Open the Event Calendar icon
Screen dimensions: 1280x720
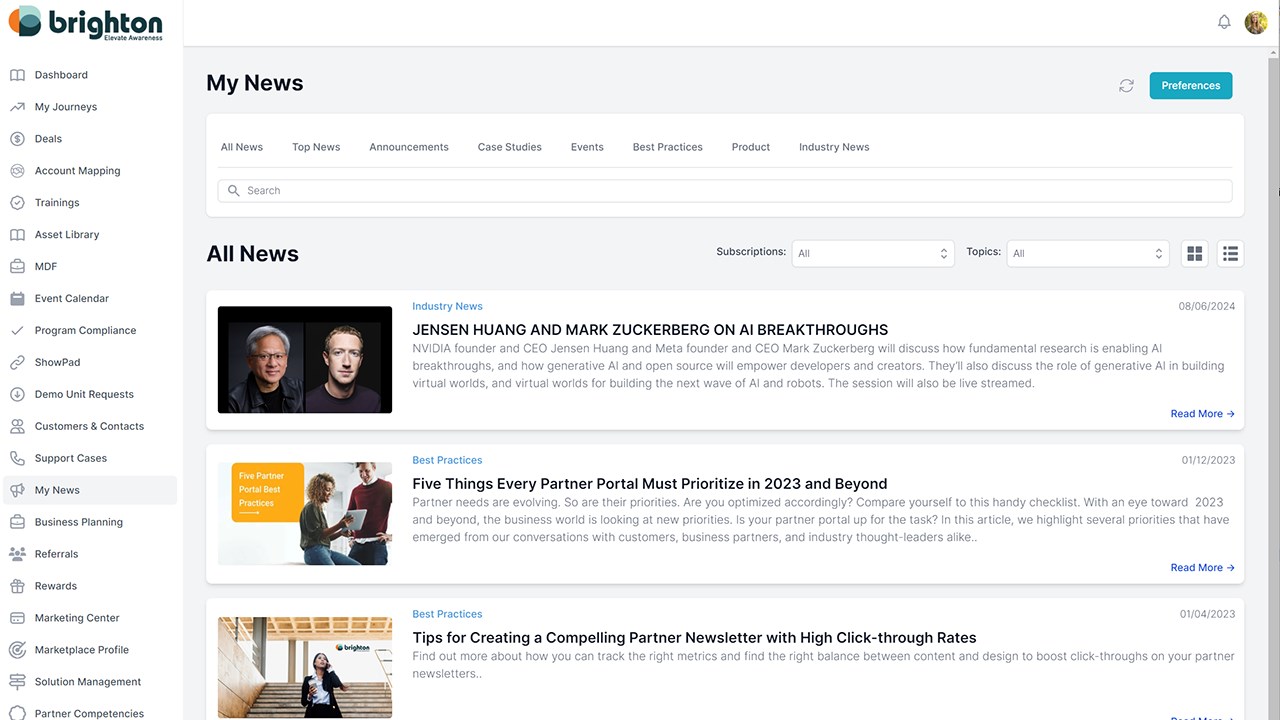(x=17, y=299)
